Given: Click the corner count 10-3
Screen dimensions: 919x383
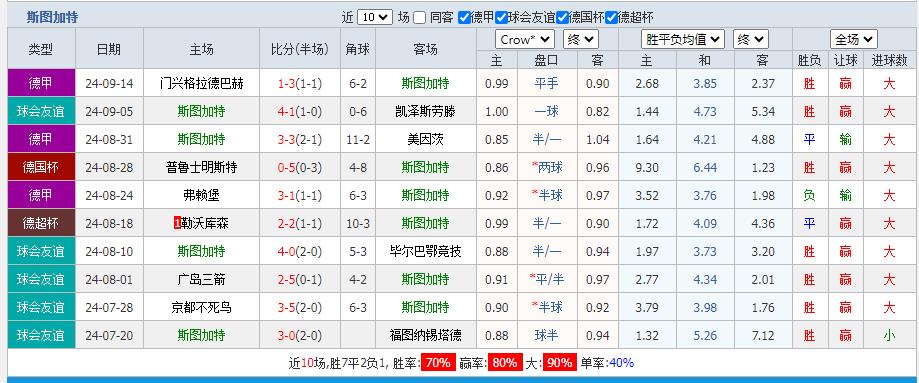Looking at the screenshot, I should [358, 223].
